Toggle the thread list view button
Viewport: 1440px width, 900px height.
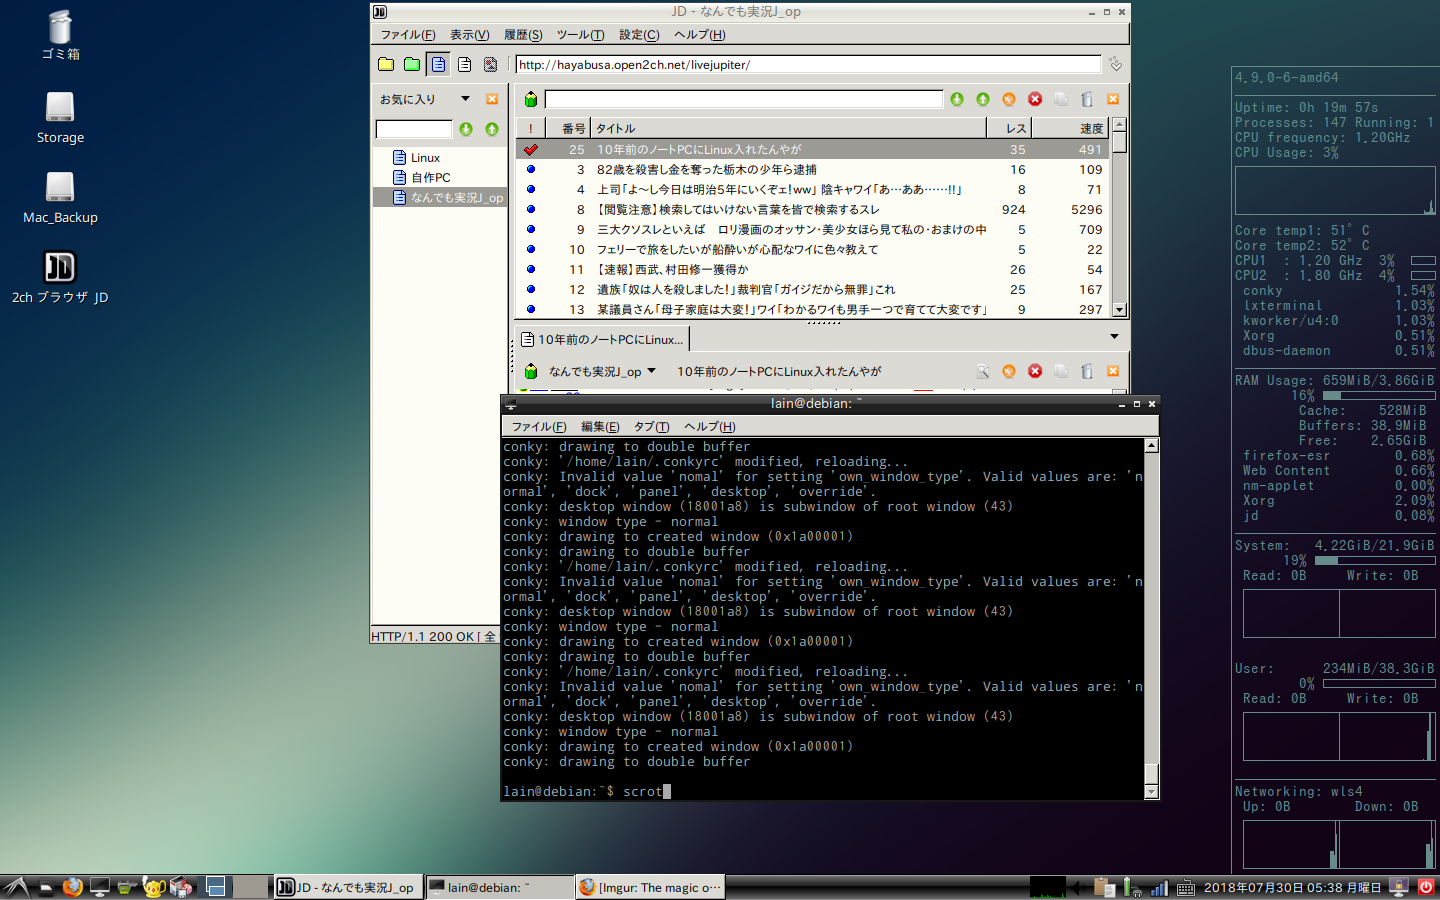coord(438,65)
